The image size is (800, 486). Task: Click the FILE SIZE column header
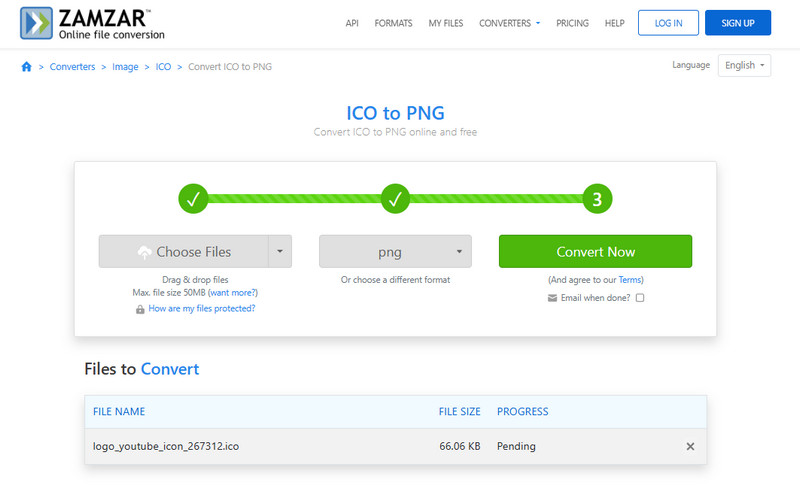point(460,412)
